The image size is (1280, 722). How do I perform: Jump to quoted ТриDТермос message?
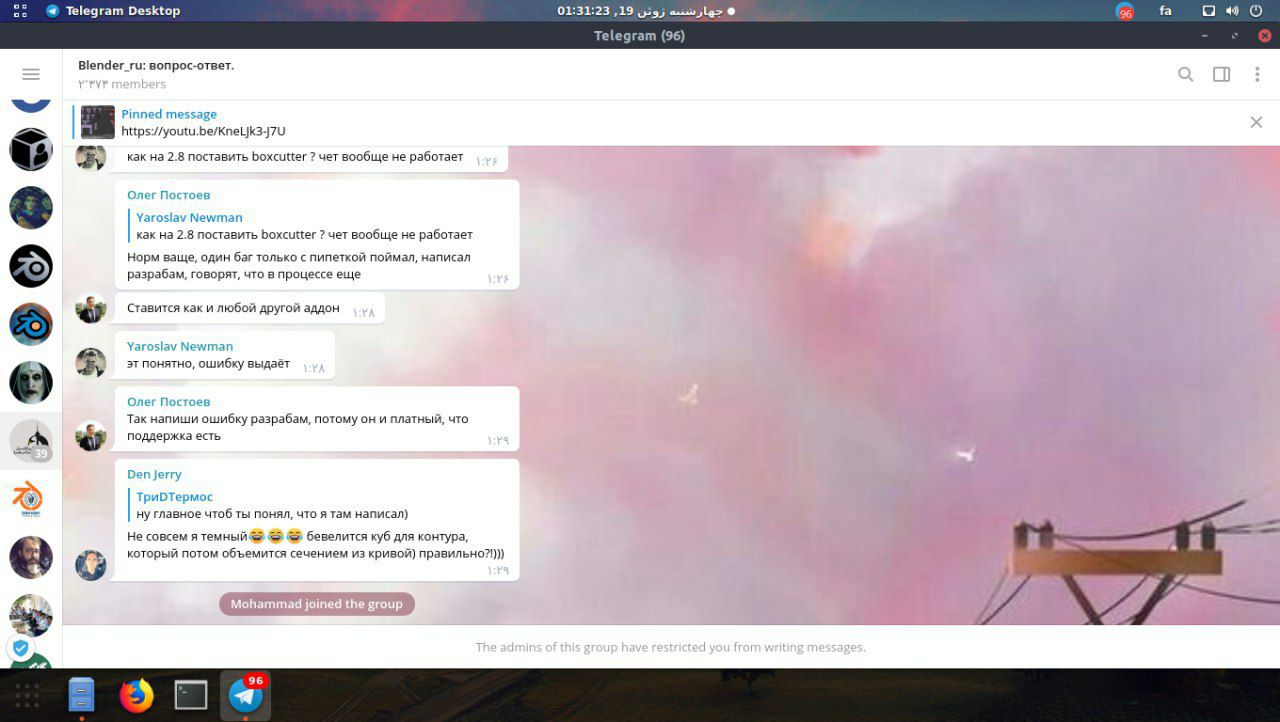click(268, 505)
